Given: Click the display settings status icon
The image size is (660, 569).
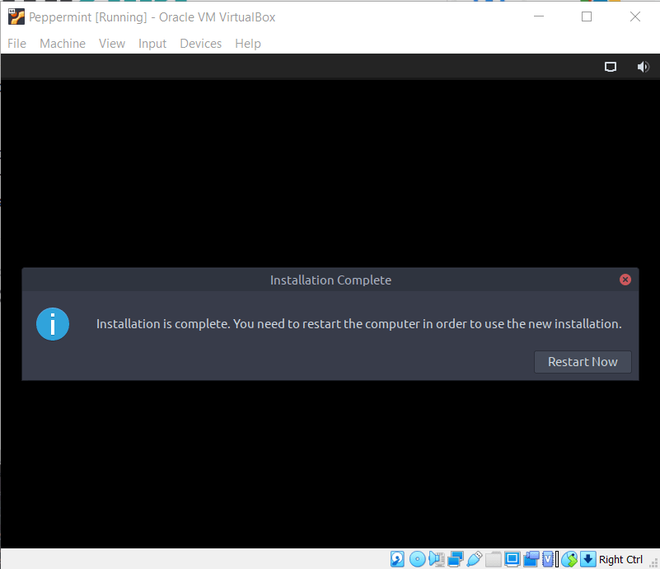Looking at the screenshot, I should pos(512,559).
